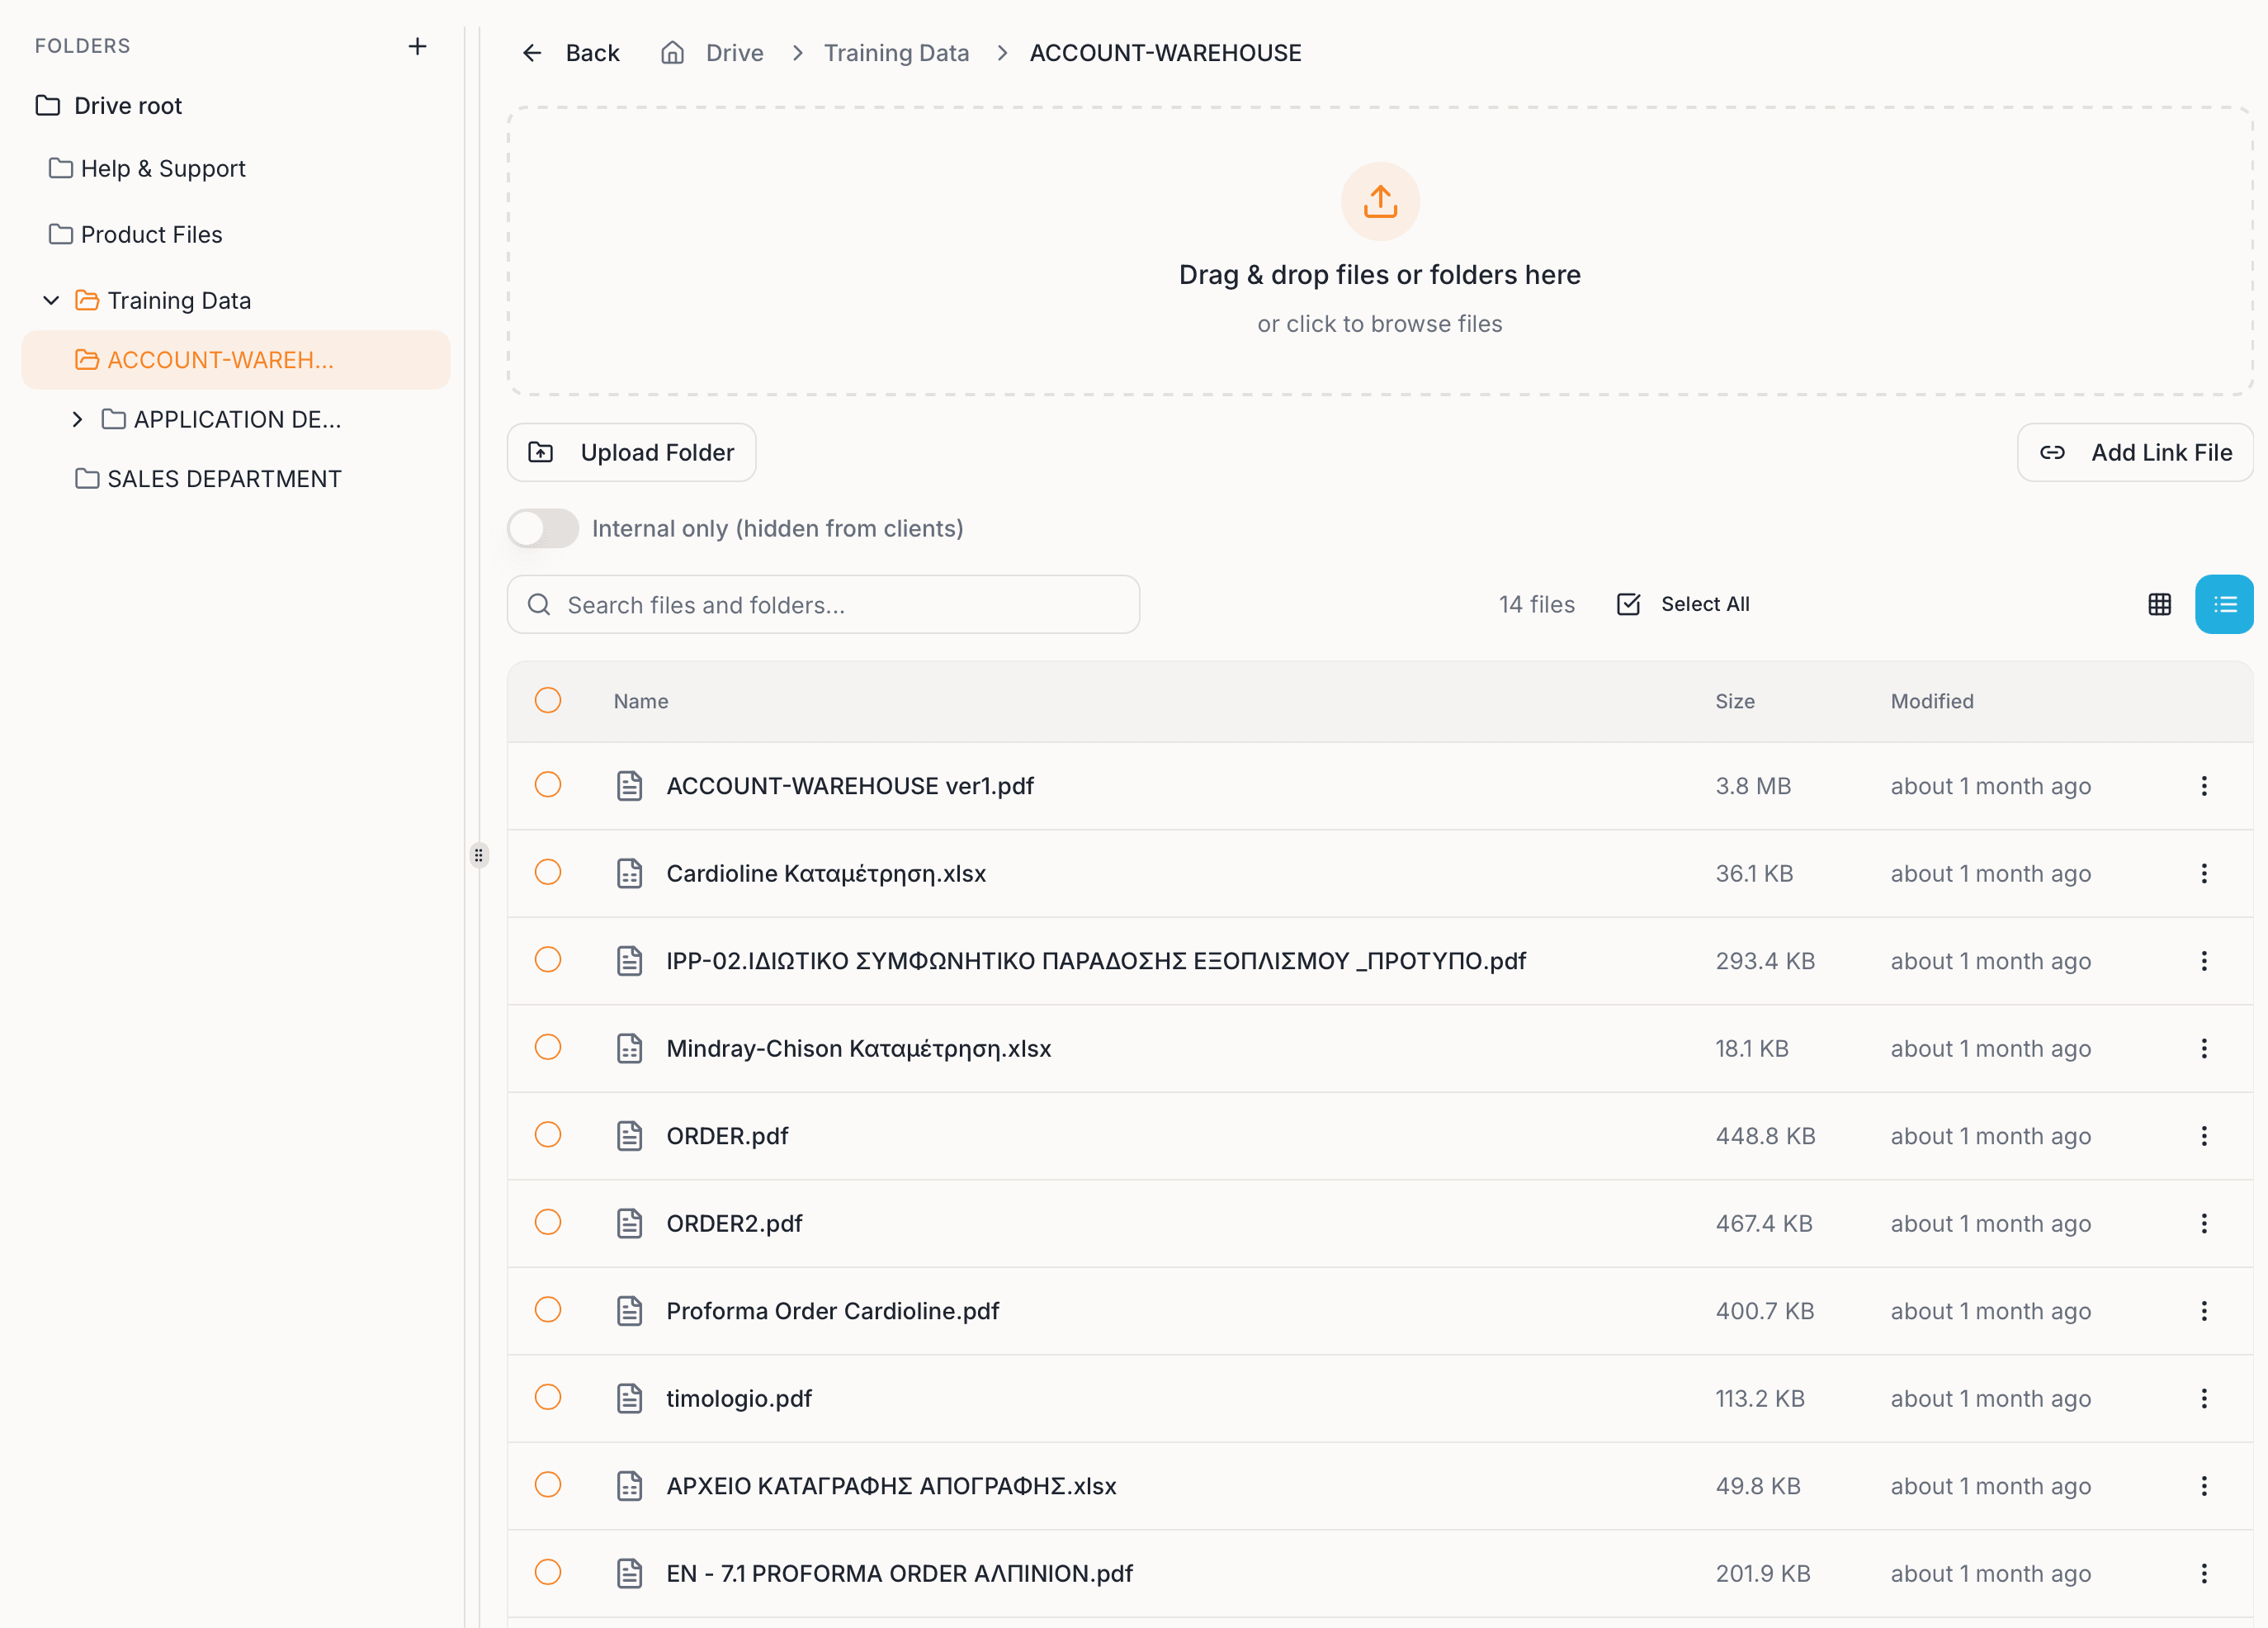Click the Drive home icon in breadcrumb
Screen dimensions: 2268x1628
672,53
